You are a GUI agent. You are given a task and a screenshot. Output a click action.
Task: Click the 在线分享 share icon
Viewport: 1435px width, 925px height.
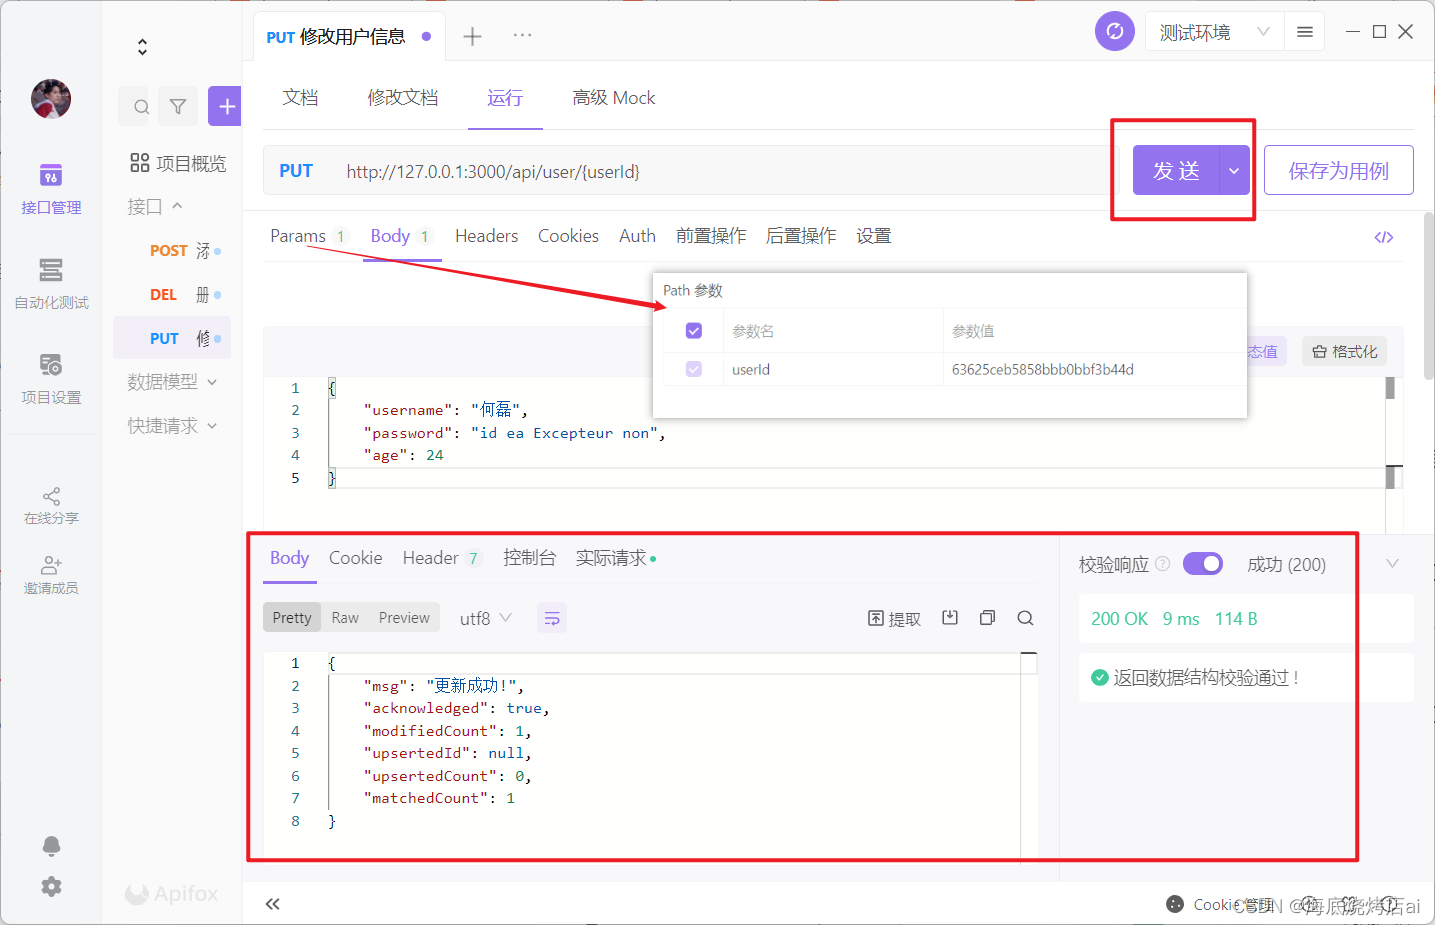51,496
